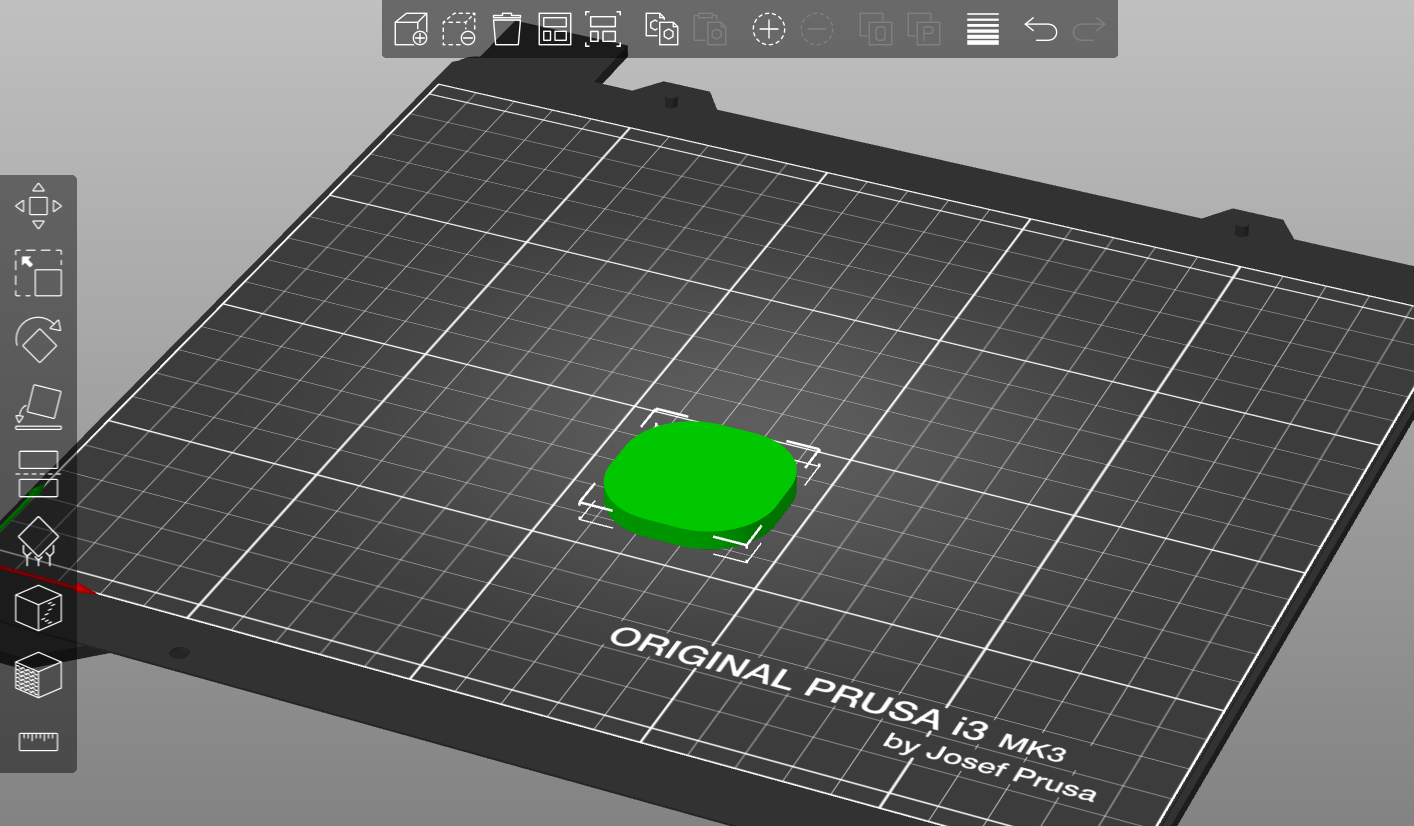Screen dimensions: 1414x826
Task: Open Variable layer height tool
Action: [983, 29]
